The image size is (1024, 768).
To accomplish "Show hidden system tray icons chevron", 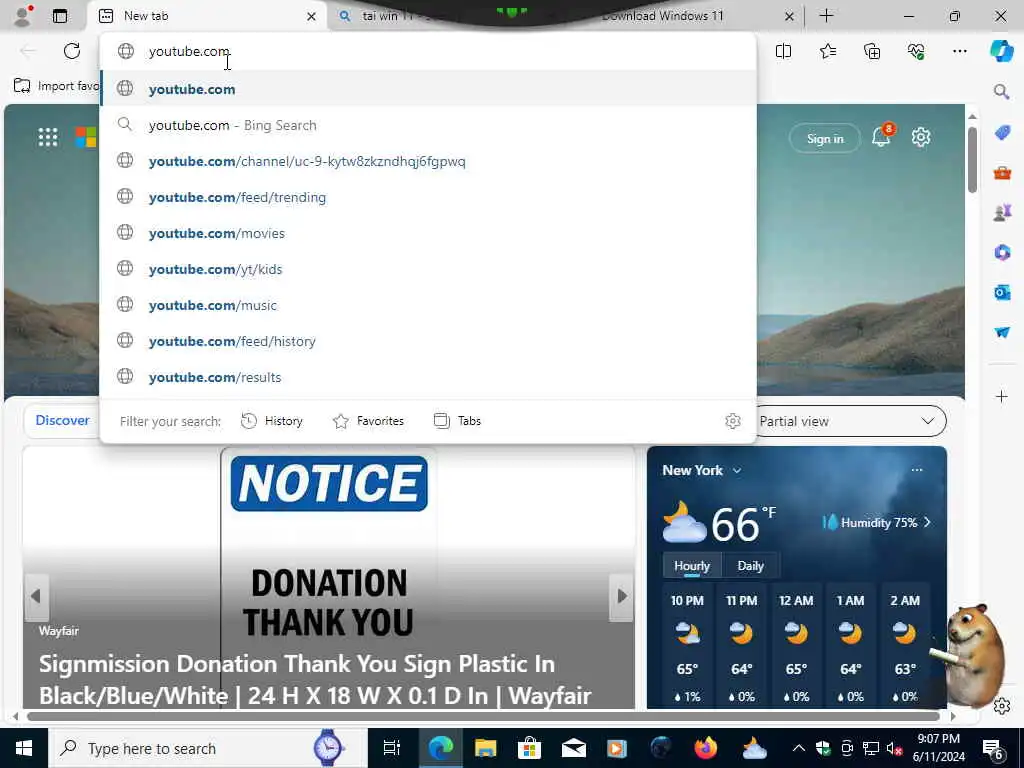I will 798,748.
